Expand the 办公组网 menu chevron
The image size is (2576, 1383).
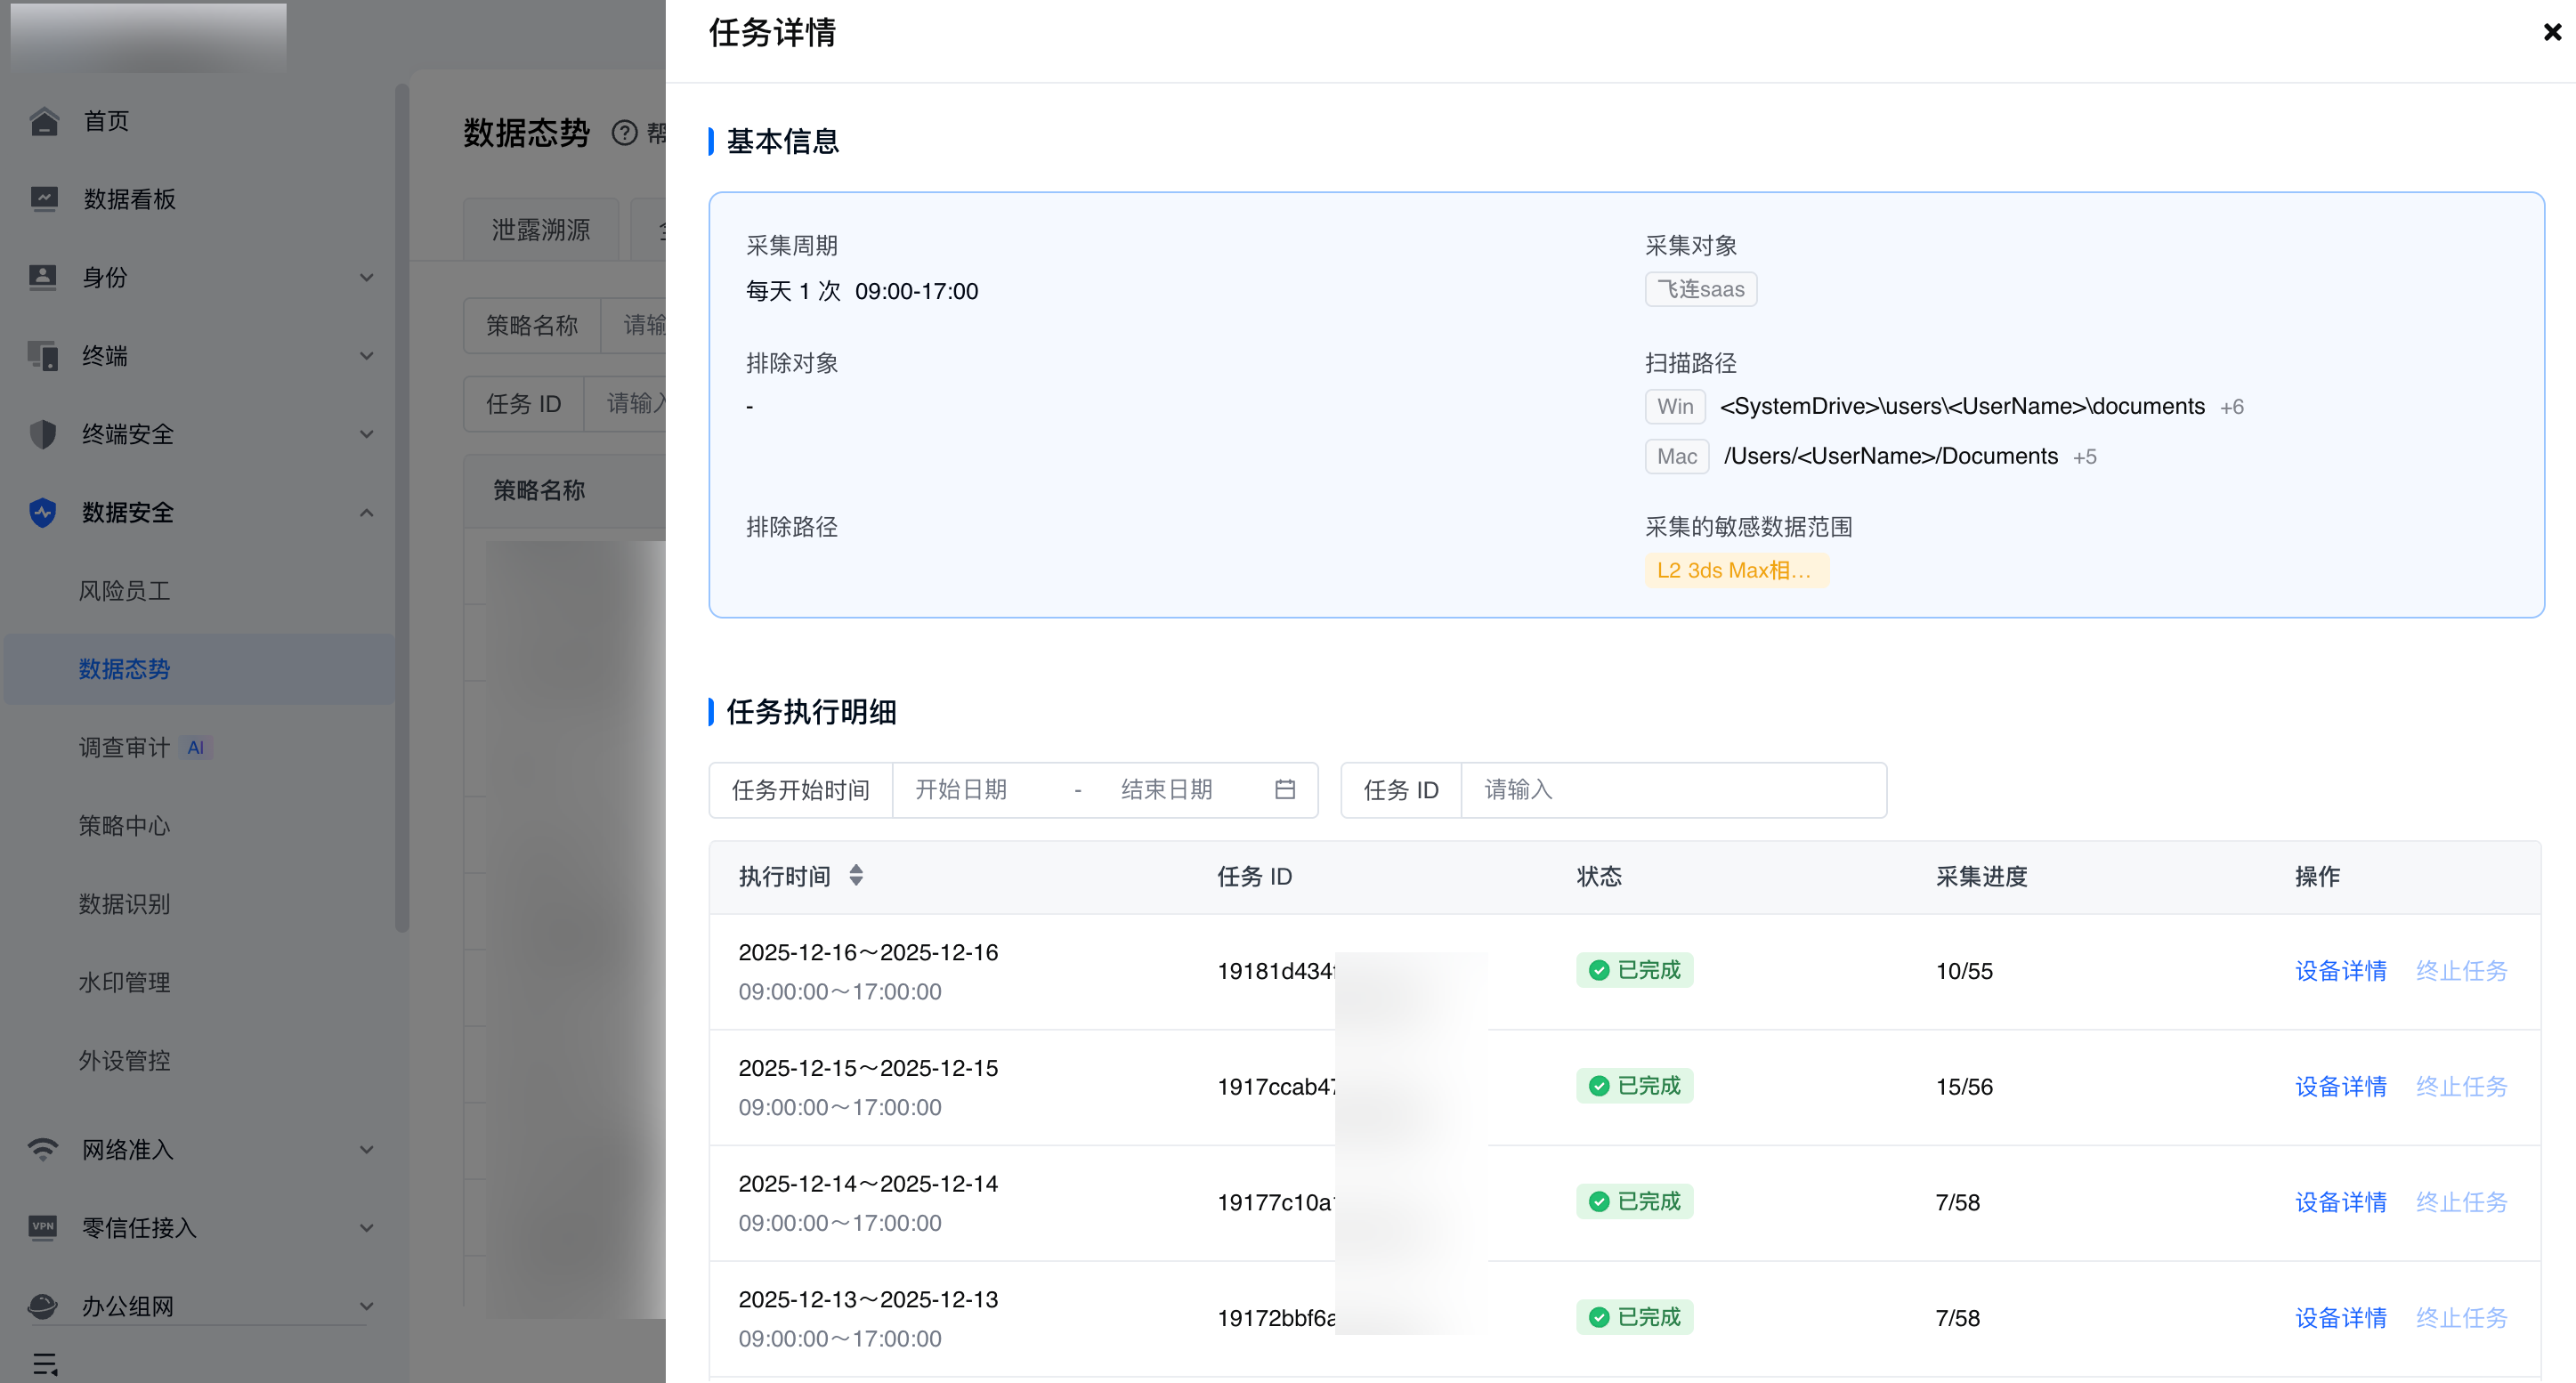click(367, 1306)
